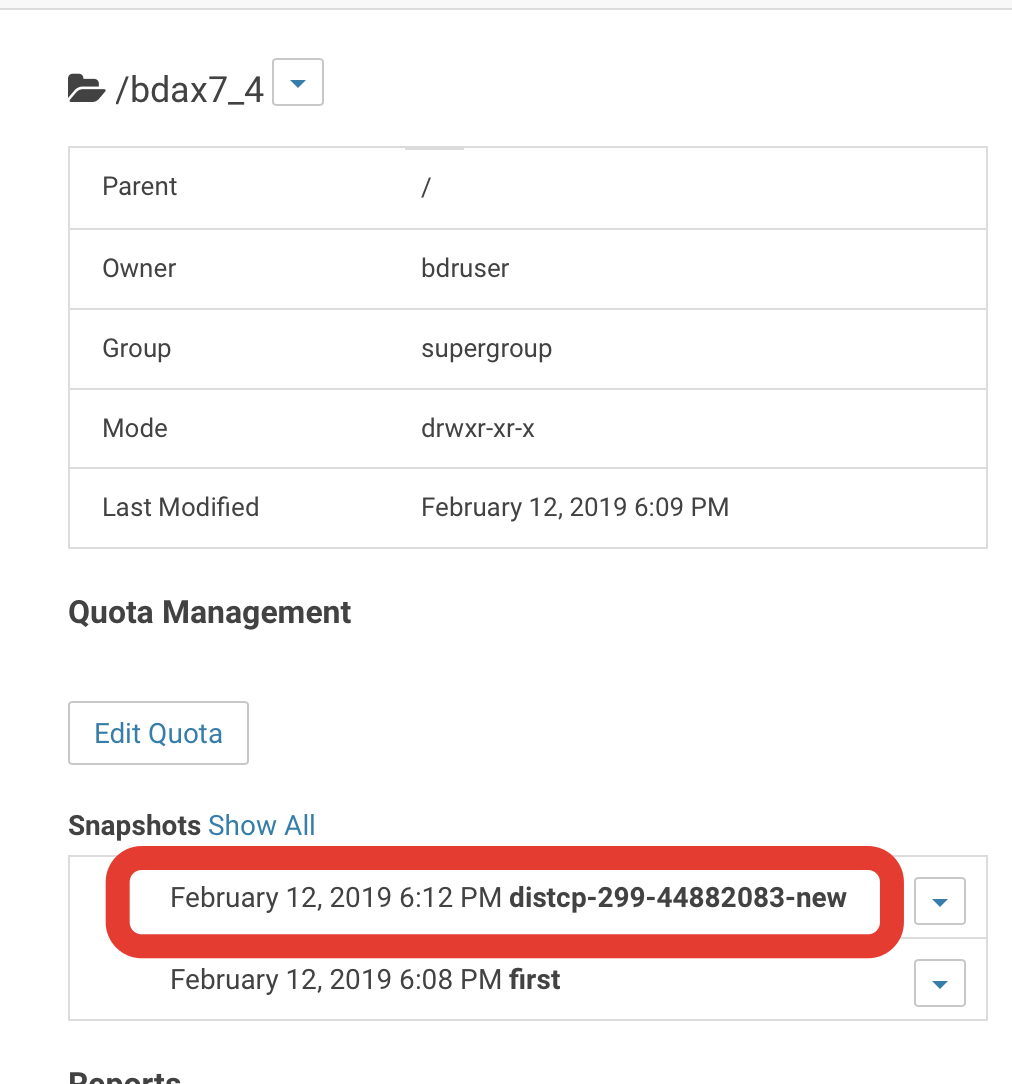Image resolution: width=1012 pixels, height=1084 pixels.
Task: Show all snapshots via Show All link
Action: (262, 825)
